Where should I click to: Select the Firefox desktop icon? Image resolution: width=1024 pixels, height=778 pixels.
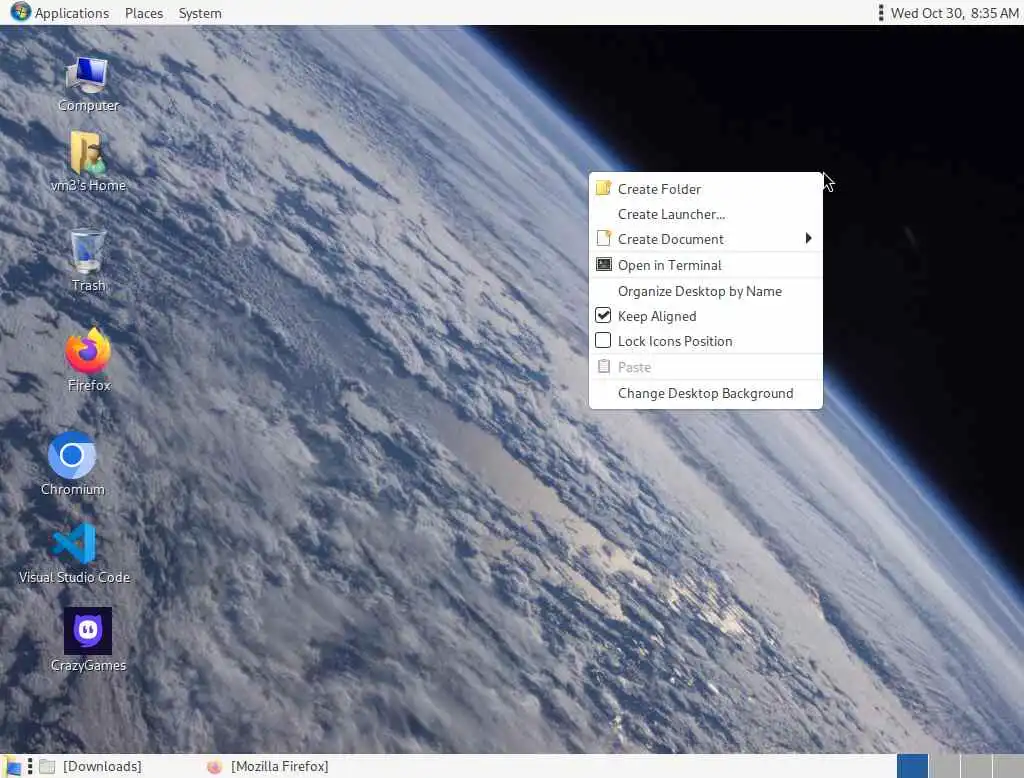point(89,360)
